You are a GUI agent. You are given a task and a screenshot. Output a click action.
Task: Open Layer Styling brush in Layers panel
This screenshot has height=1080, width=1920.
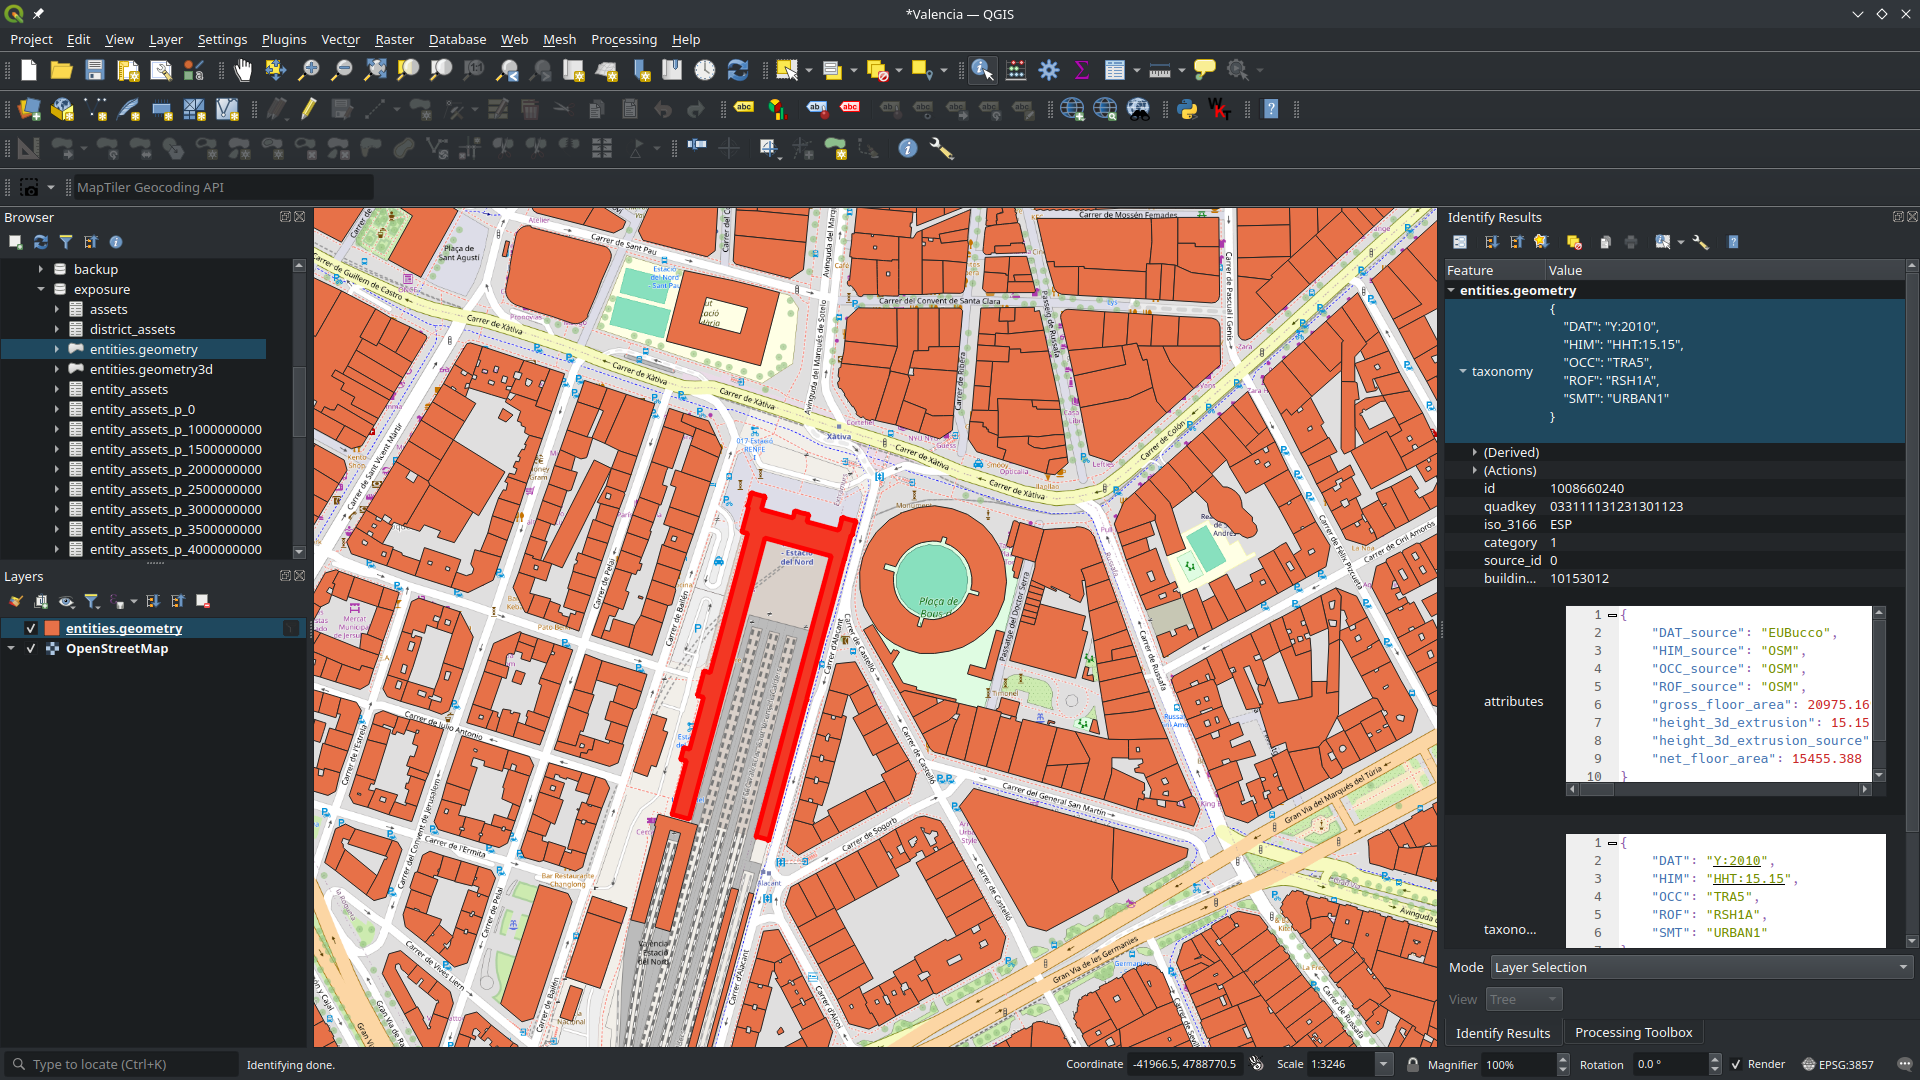point(16,601)
